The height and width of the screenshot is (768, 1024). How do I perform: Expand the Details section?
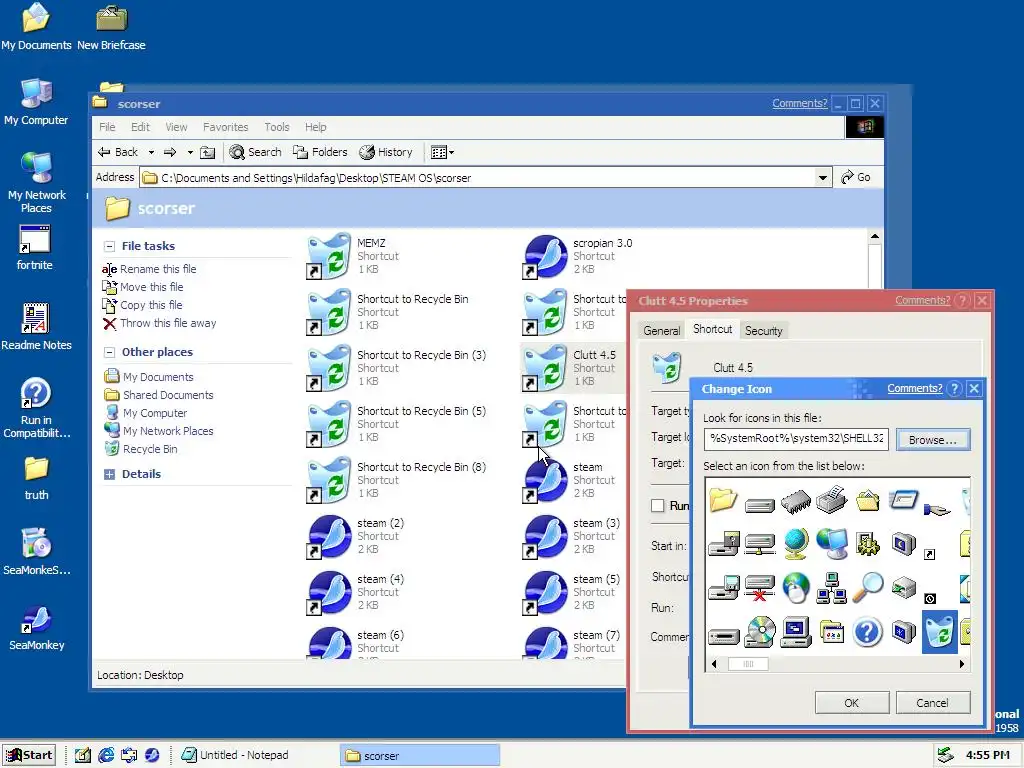109,475
